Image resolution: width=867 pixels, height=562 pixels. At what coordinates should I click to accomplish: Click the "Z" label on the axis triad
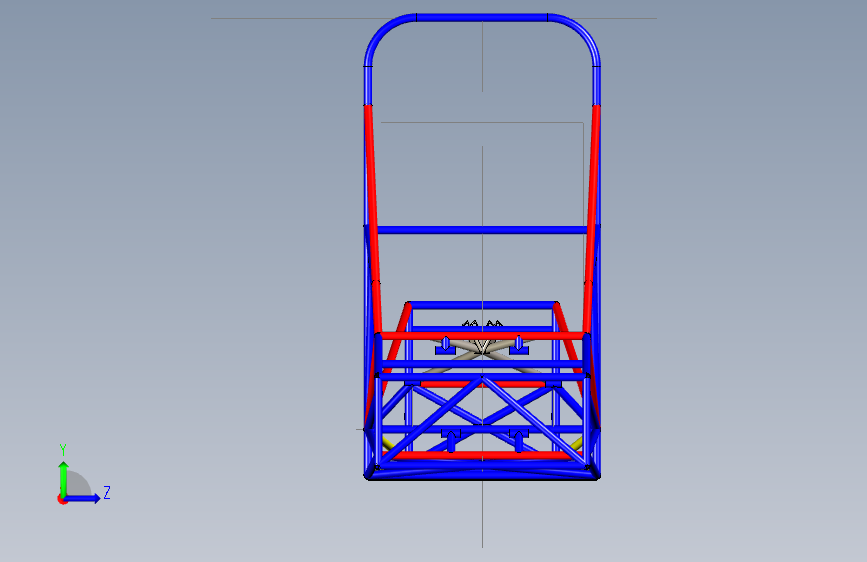tap(107, 492)
